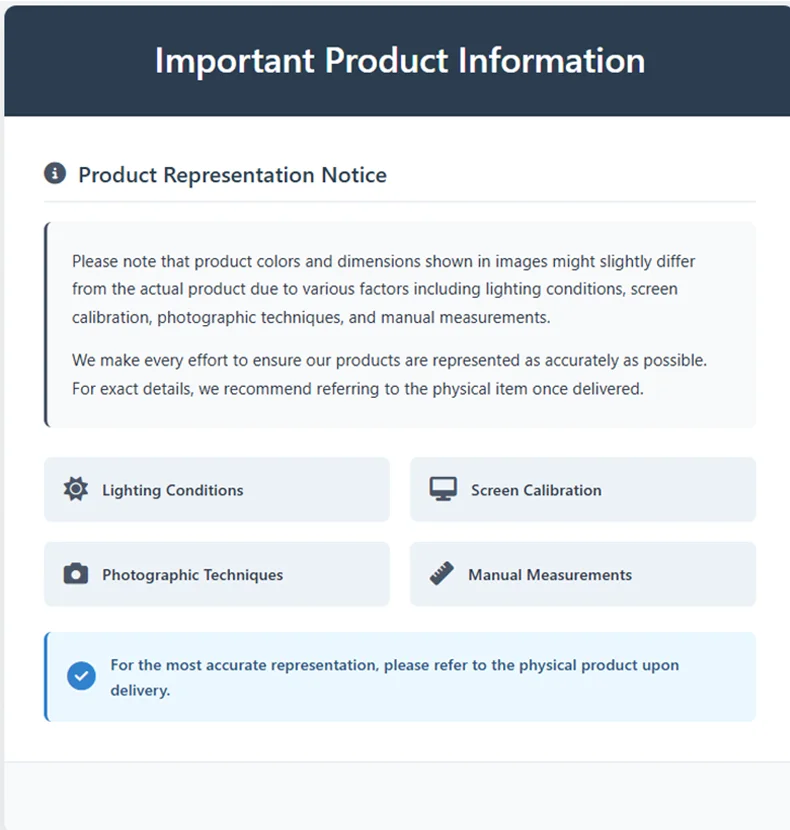Select the Lighting Conditions label text
The width and height of the screenshot is (790, 830).
172,490
